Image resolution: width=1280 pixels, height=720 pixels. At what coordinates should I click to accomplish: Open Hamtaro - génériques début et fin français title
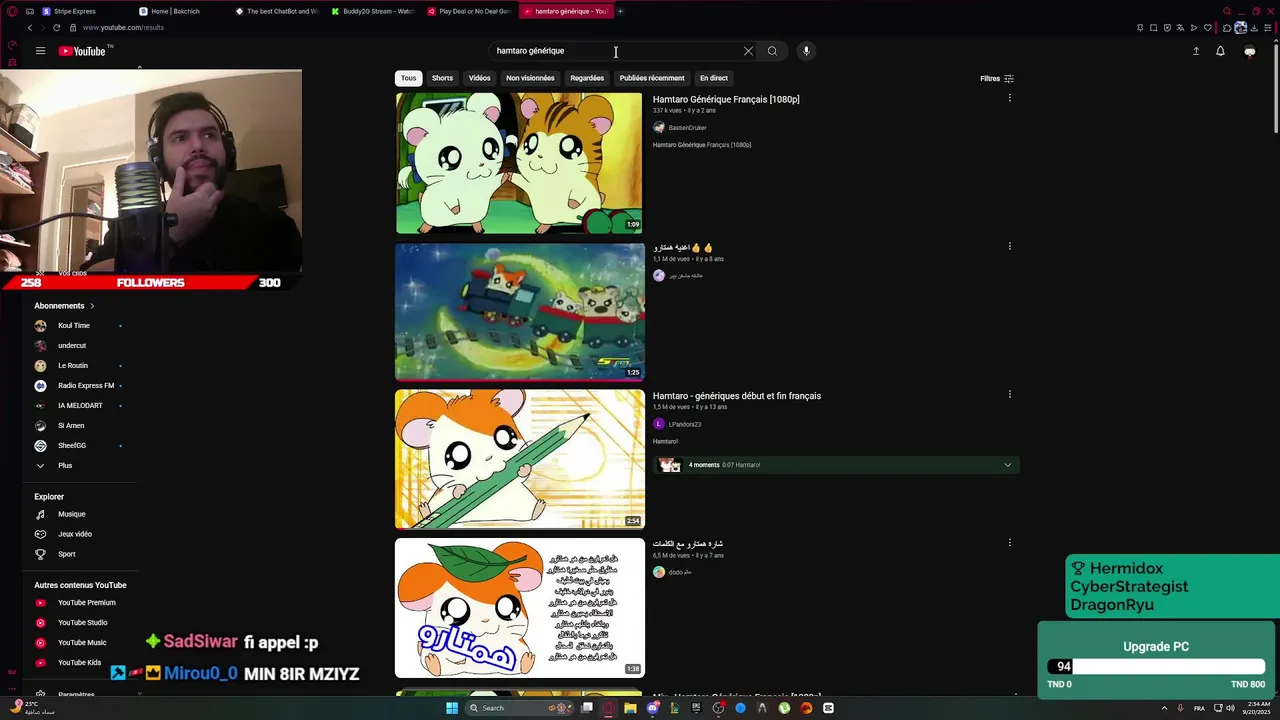pos(737,396)
